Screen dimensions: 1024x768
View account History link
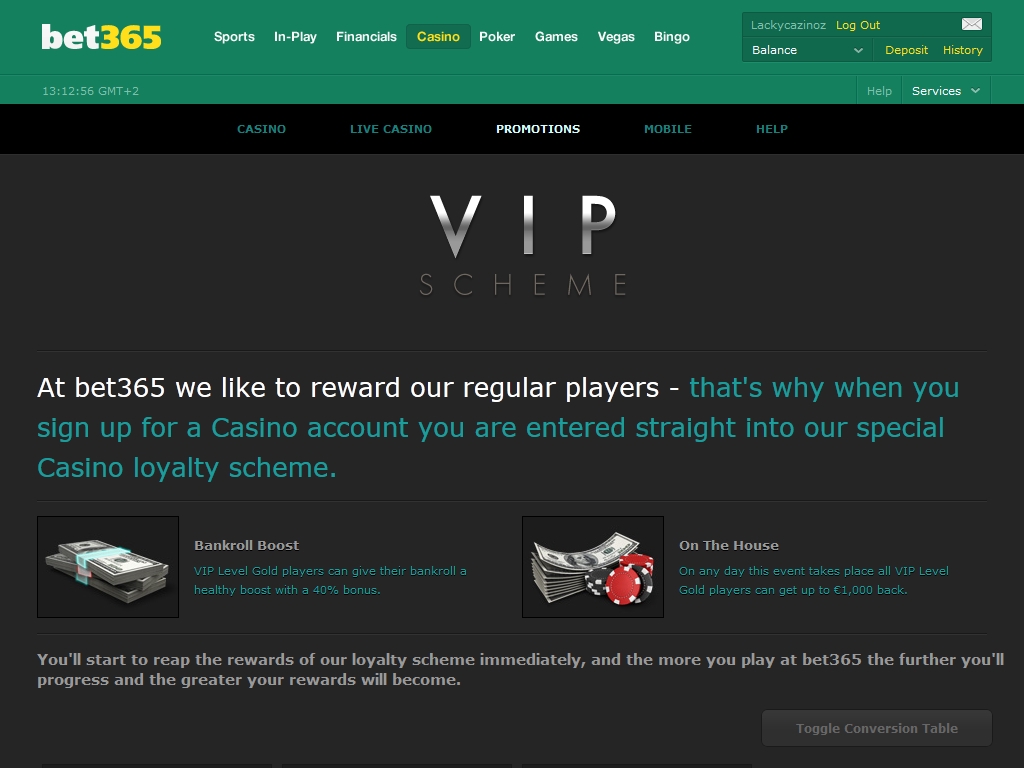963,50
